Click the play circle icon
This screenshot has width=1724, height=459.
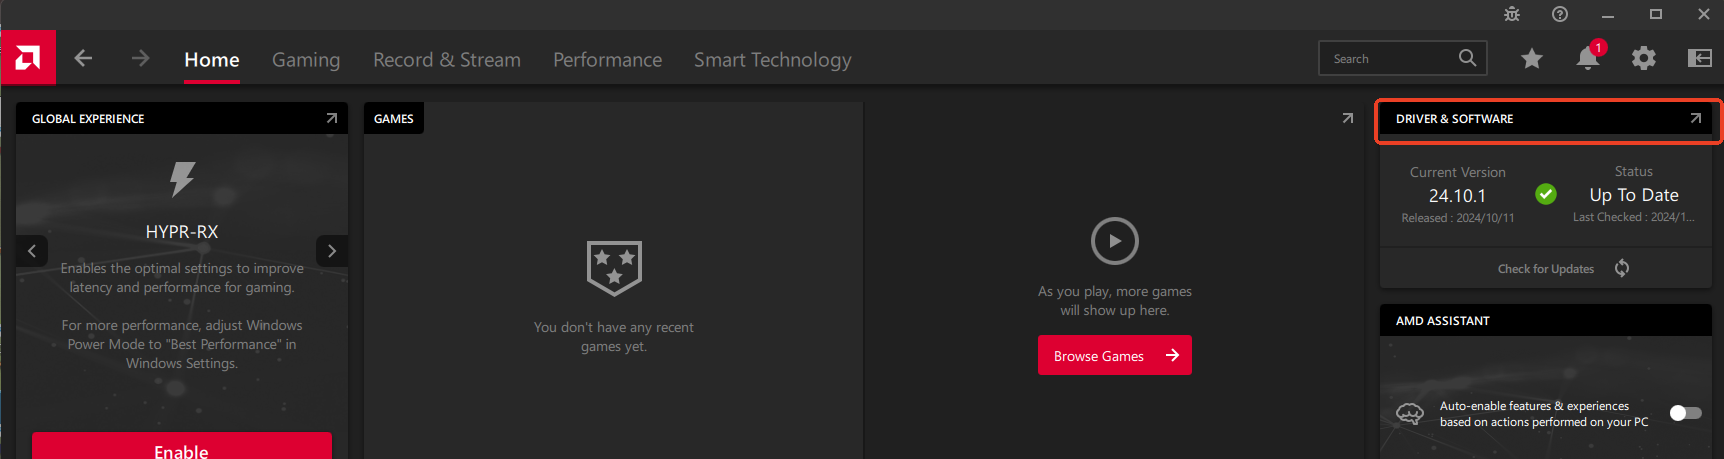(x=1115, y=241)
